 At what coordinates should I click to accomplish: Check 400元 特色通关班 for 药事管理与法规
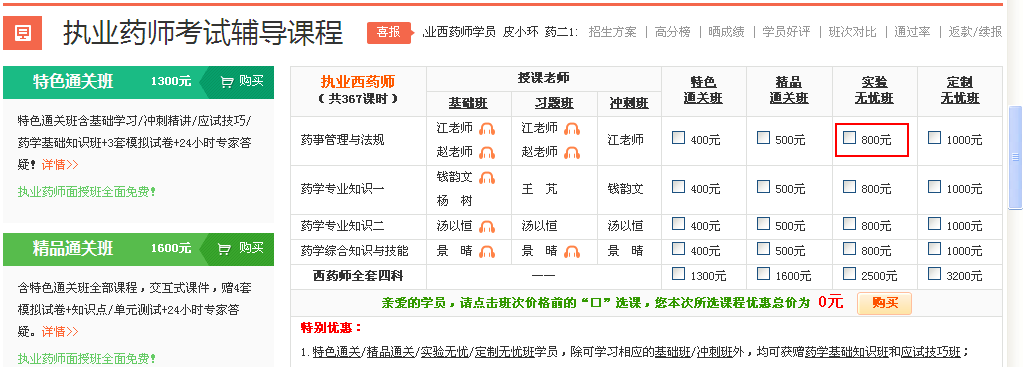pyautogui.click(x=679, y=138)
